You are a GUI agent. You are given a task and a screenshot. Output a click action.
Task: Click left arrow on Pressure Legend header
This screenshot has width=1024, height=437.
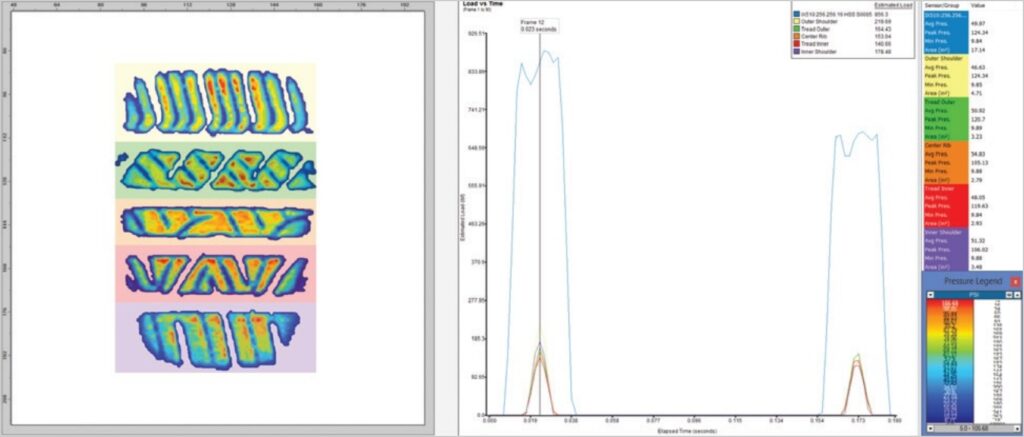[930, 295]
